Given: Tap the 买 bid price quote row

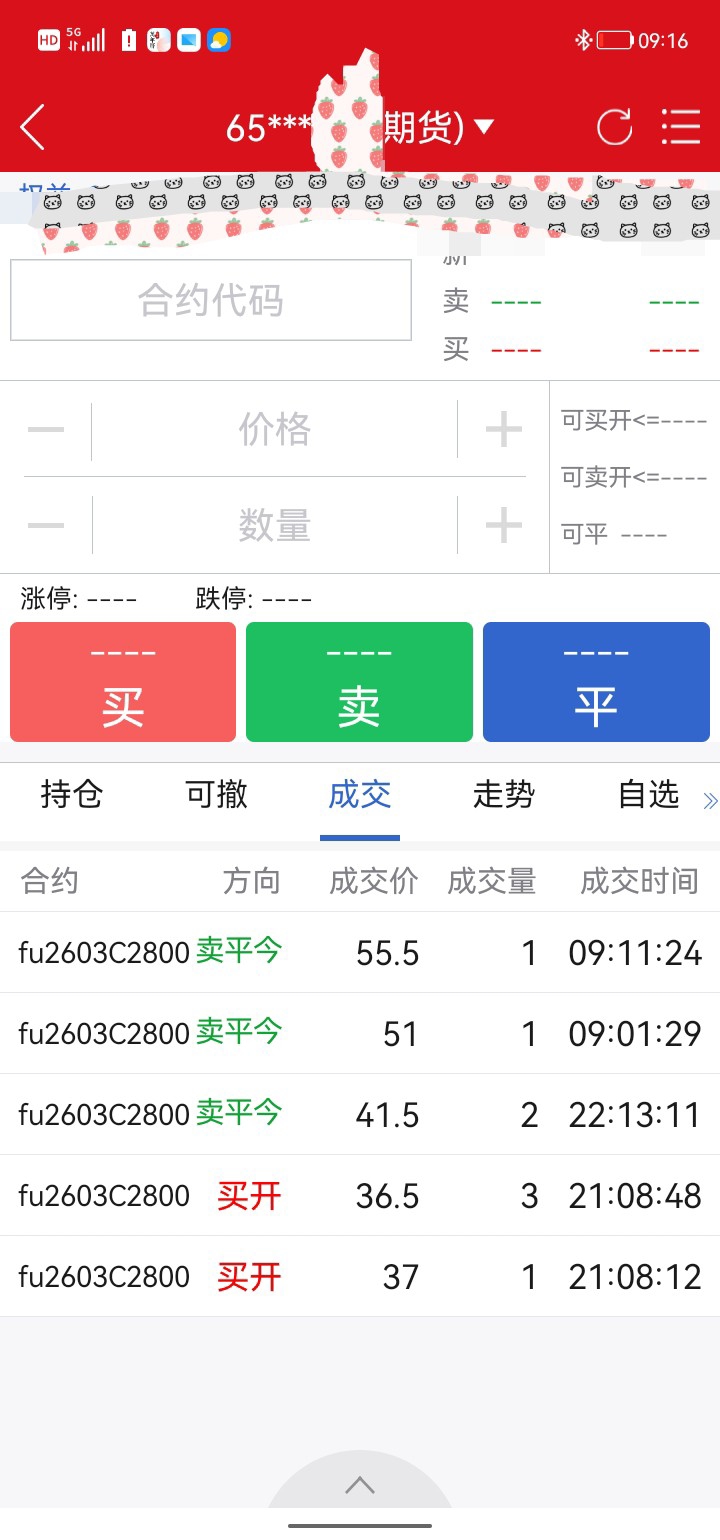Looking at the screenshot, I should tap(571, 349).
